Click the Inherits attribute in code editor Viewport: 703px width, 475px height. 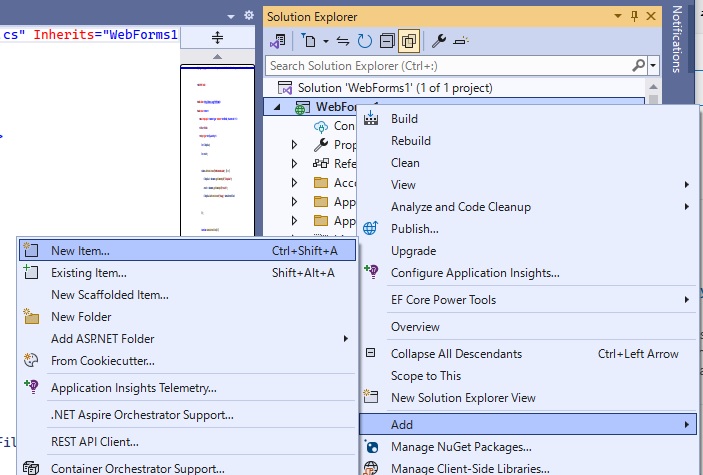point(66,35)
